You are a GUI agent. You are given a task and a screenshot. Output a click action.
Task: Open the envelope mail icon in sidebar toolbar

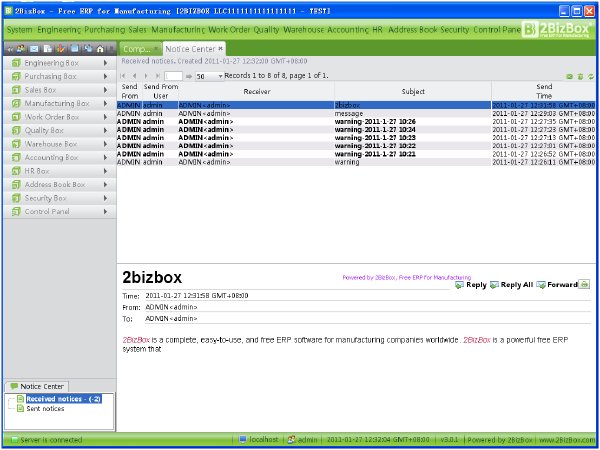(x=34, y=49)
